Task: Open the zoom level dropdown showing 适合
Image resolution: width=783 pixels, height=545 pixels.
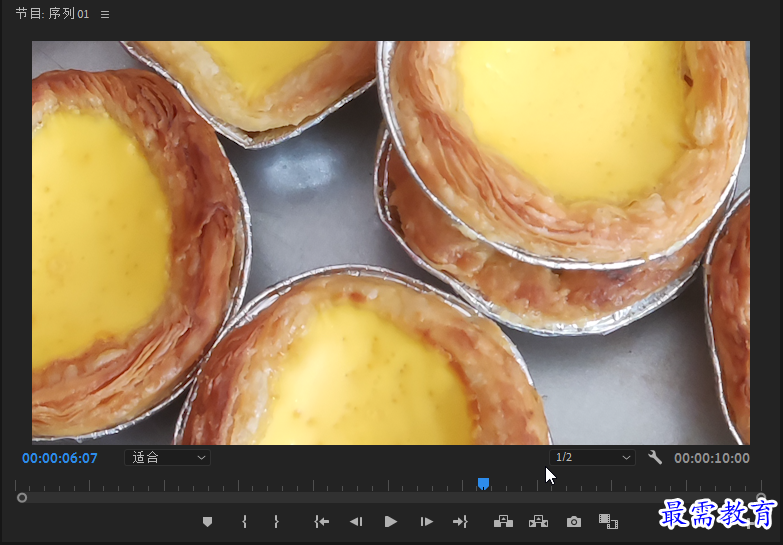Action: [167, 458]
